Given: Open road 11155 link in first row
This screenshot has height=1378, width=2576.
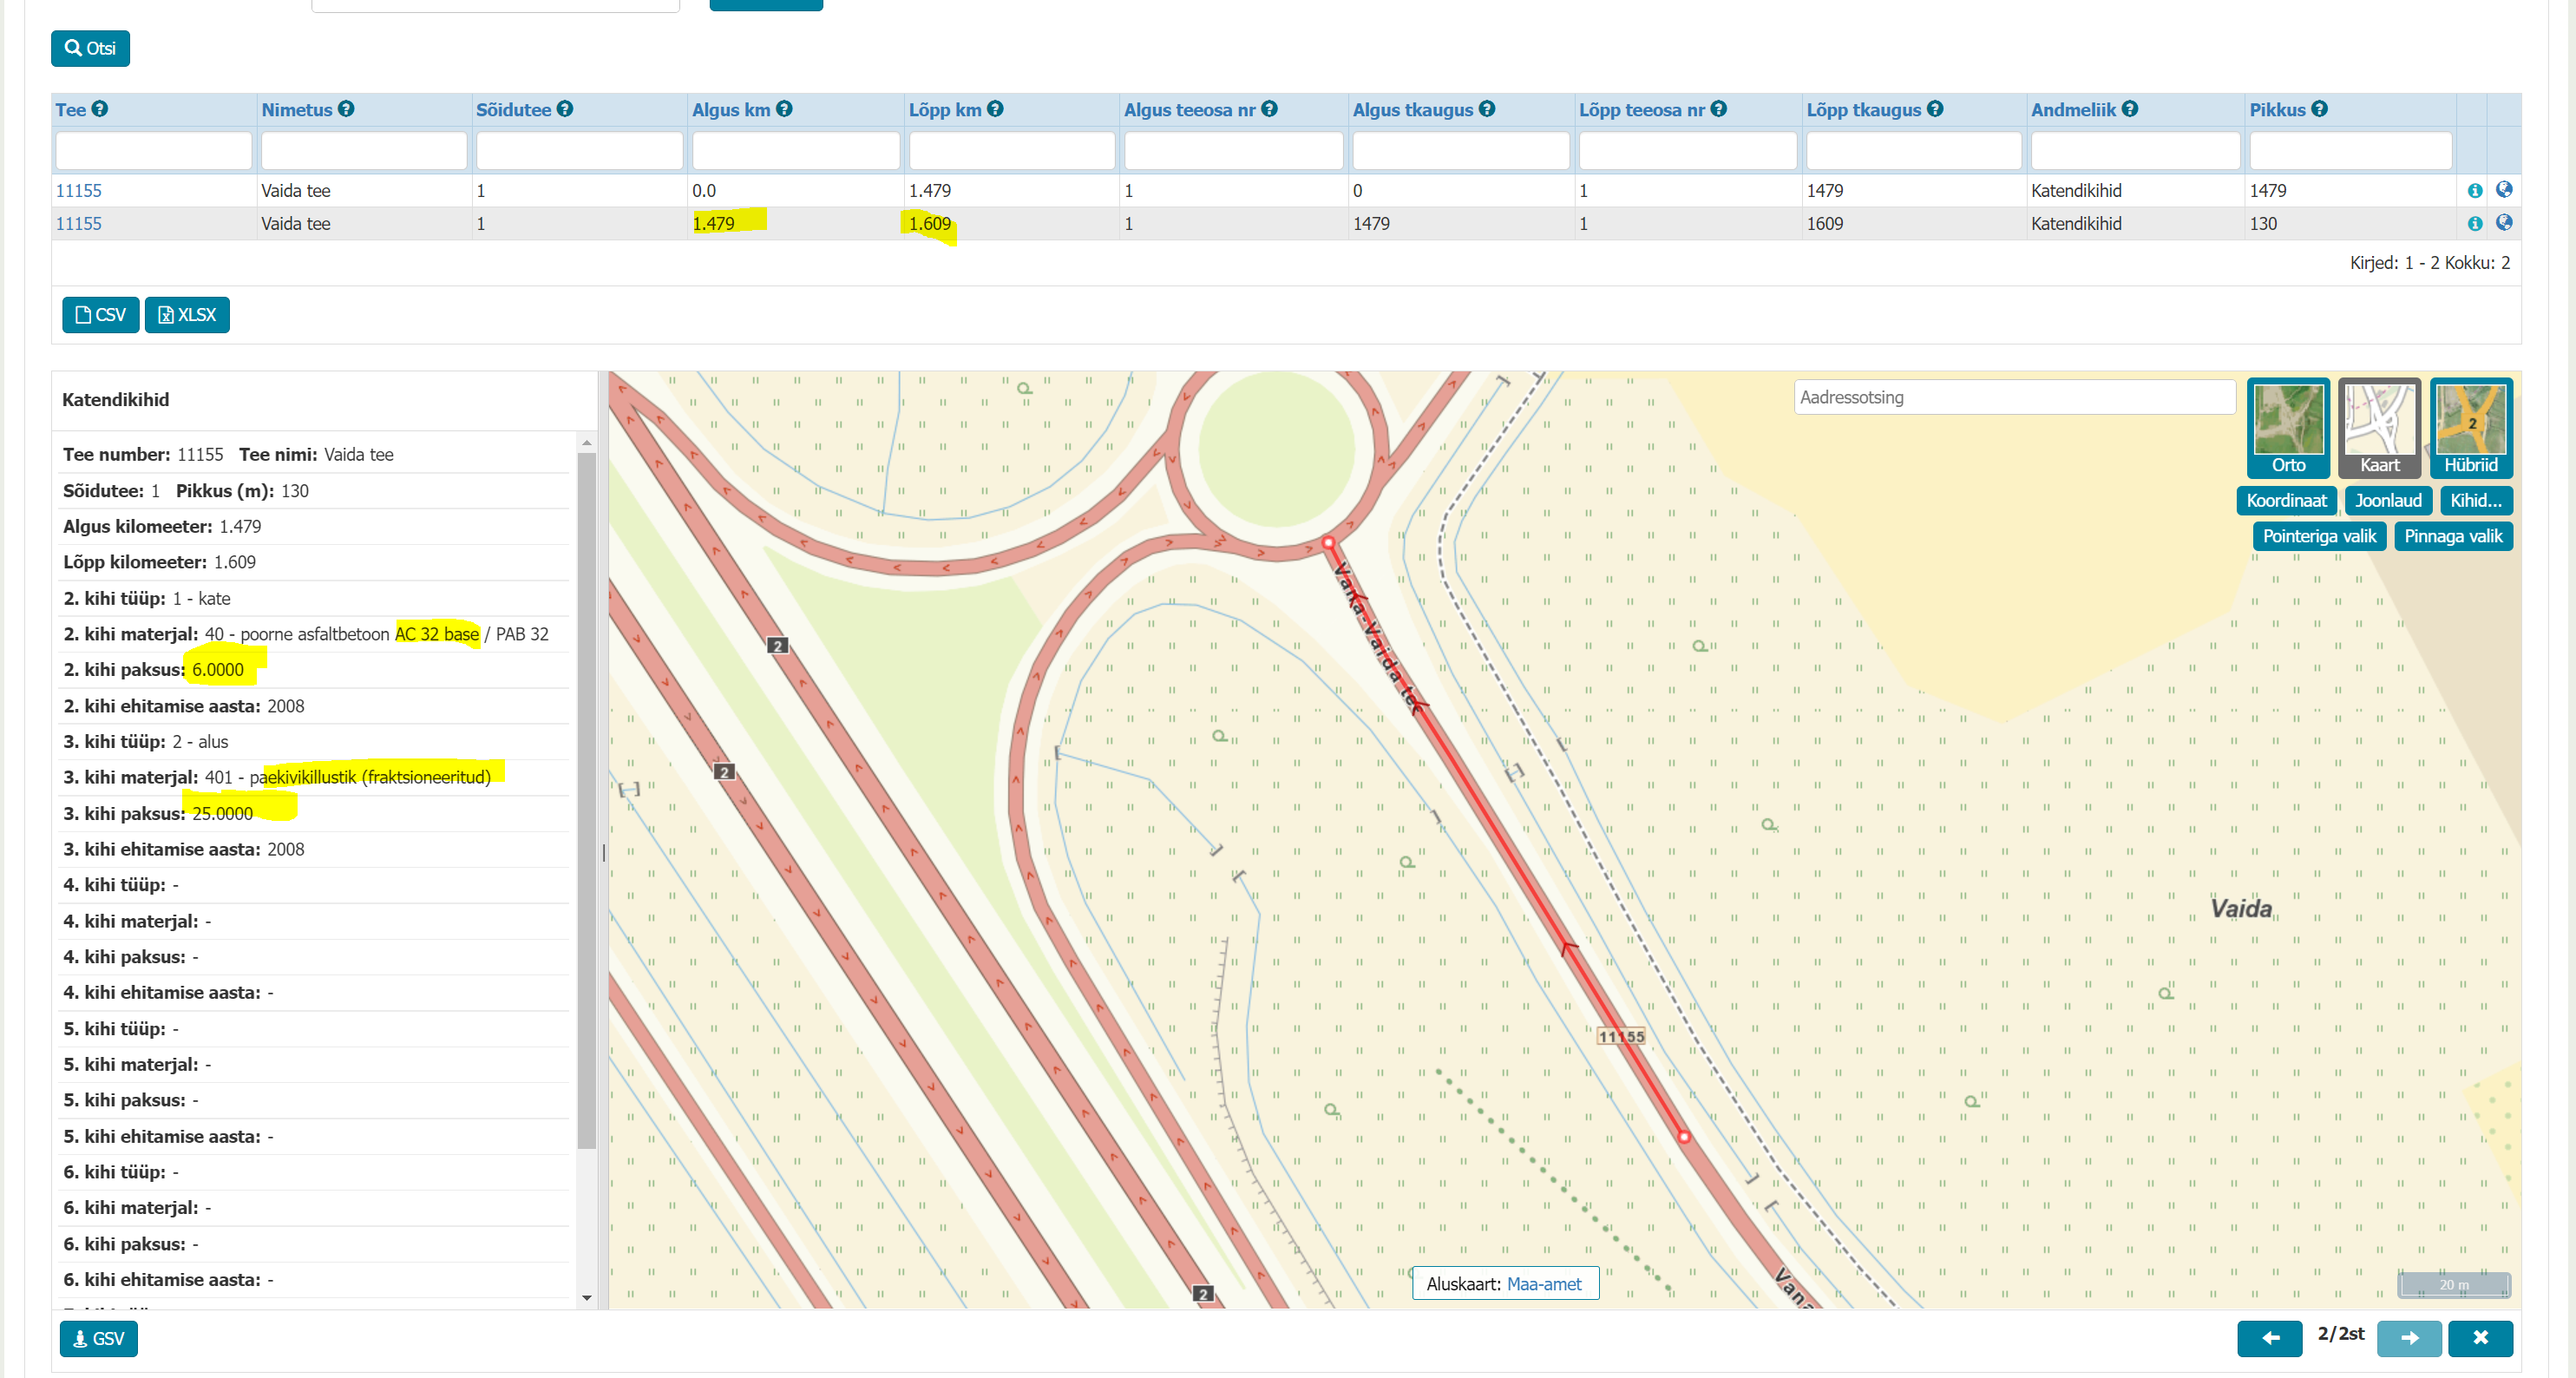Looking at the screenshot, I should coord(79,190).
